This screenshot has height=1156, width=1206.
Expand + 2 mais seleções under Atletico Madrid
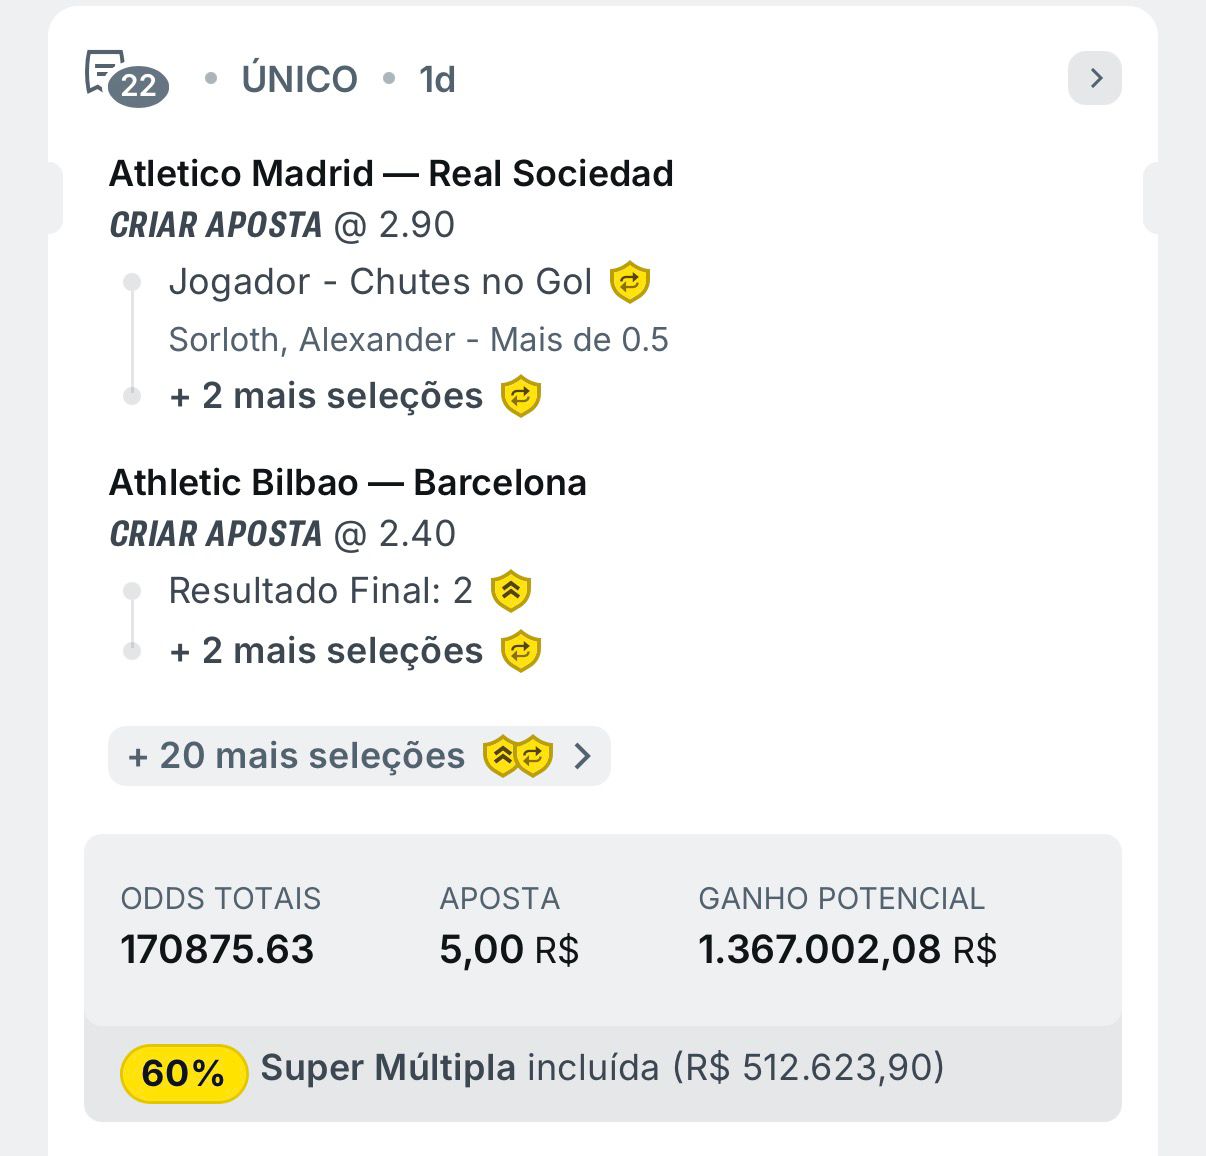tap(326, 396)
